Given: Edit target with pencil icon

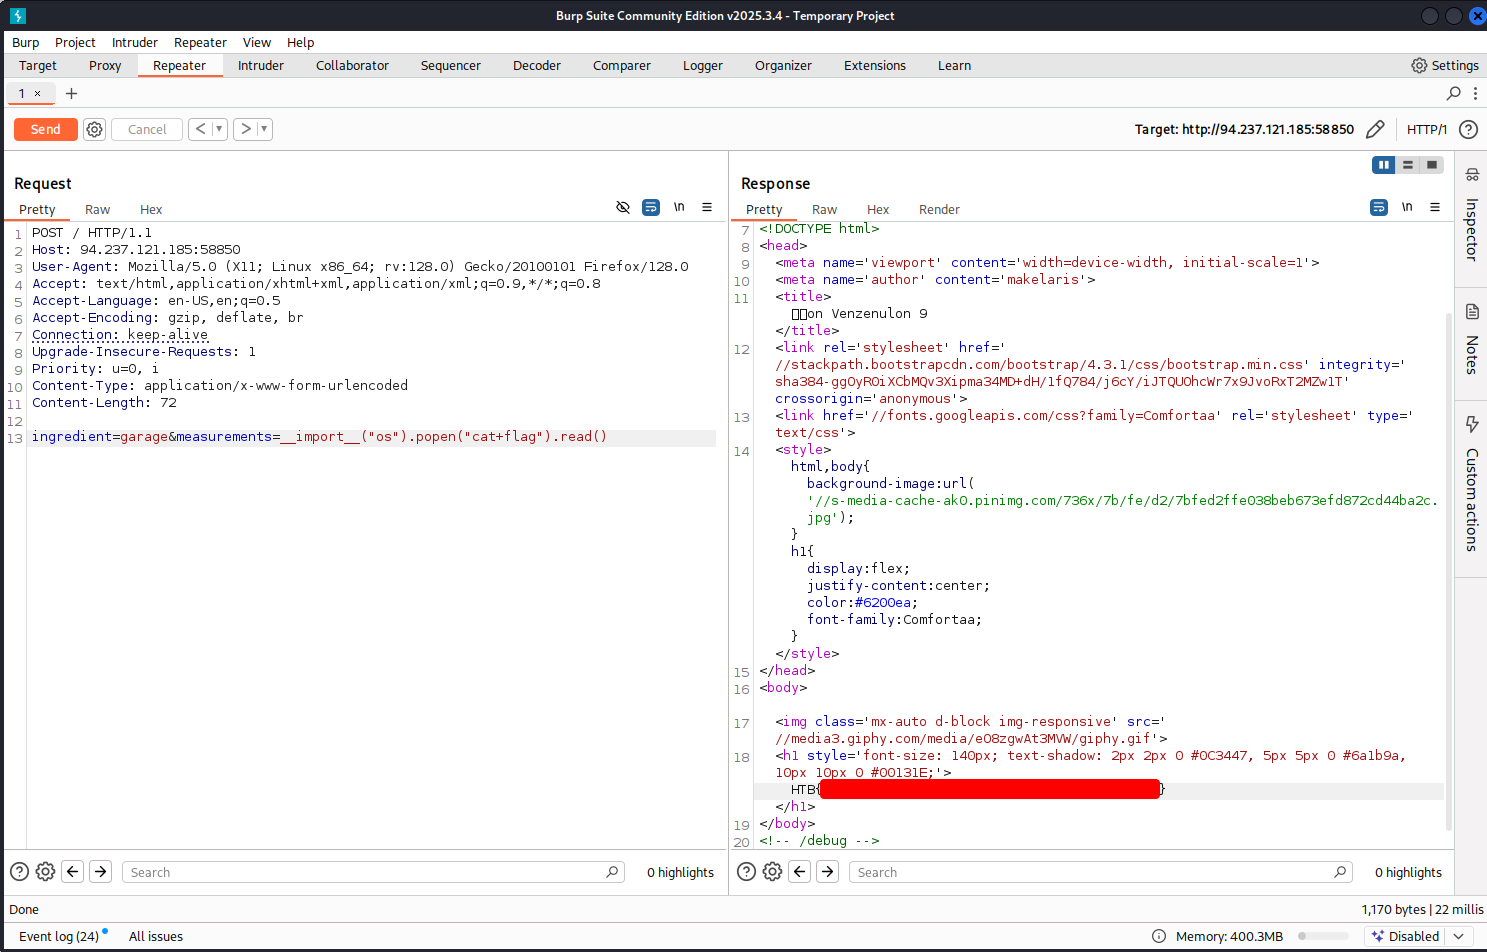Looking at the screenshot, I should (x=1375, y=129).
